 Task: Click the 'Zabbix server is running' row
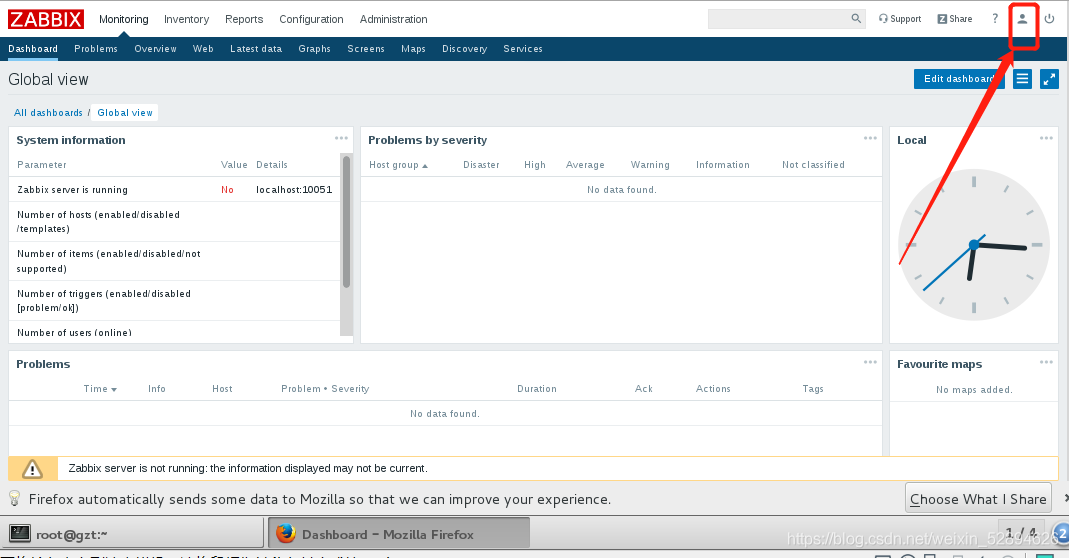click(x=175, y=190)
